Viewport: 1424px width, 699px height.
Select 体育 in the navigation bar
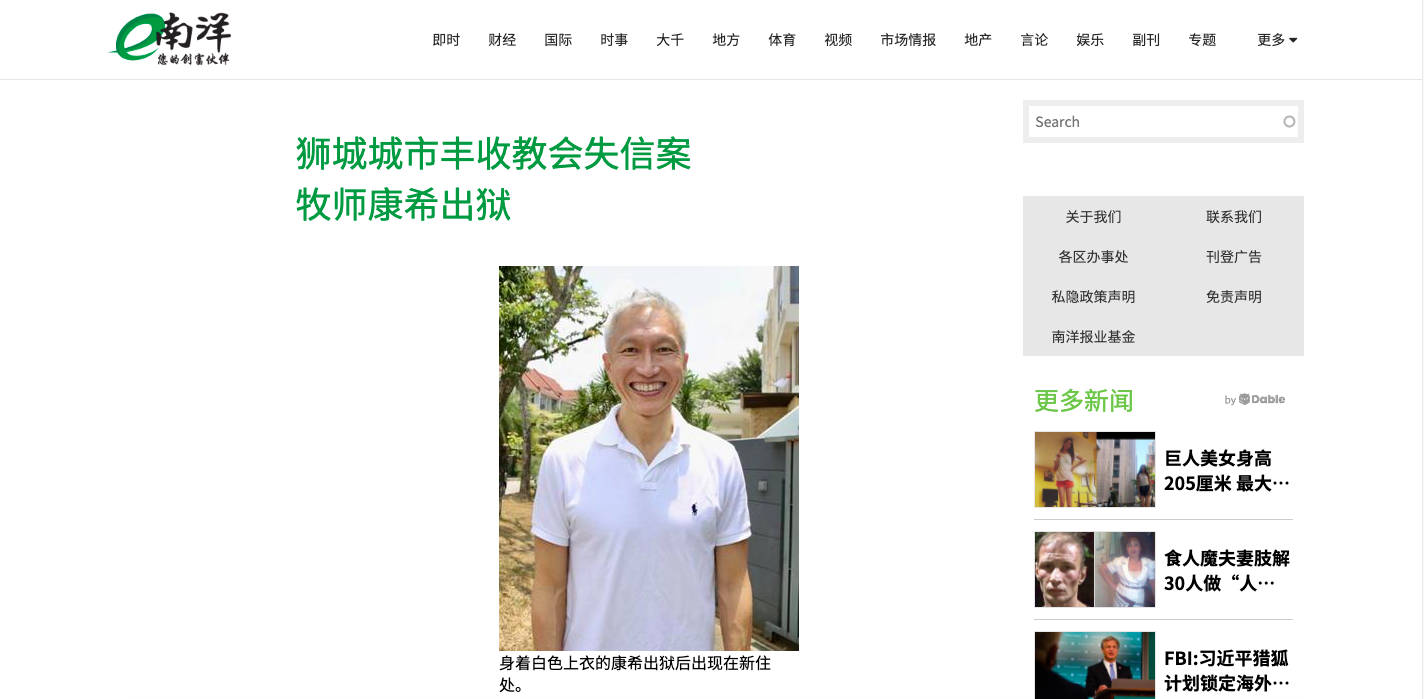coord(782,40)
